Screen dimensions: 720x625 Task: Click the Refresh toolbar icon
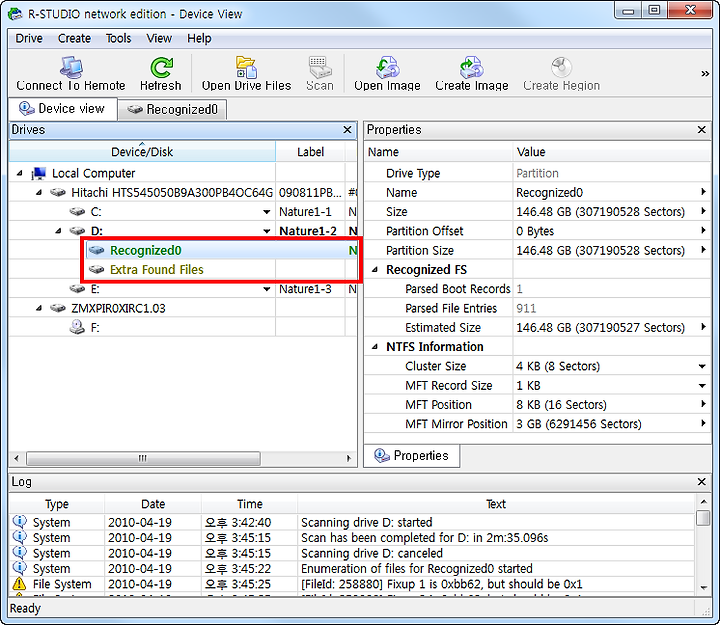click(x=161, y=67)
